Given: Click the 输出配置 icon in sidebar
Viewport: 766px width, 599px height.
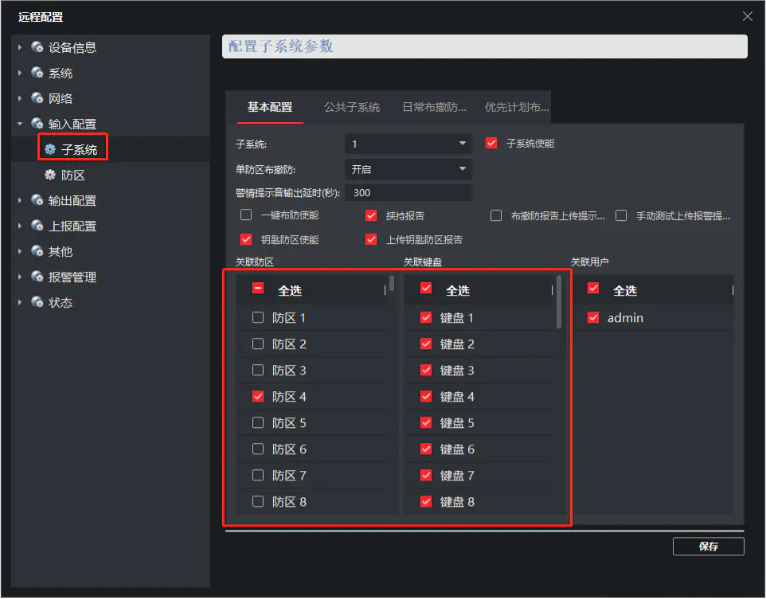Looking at the screenshot, I should click(37, 201).
